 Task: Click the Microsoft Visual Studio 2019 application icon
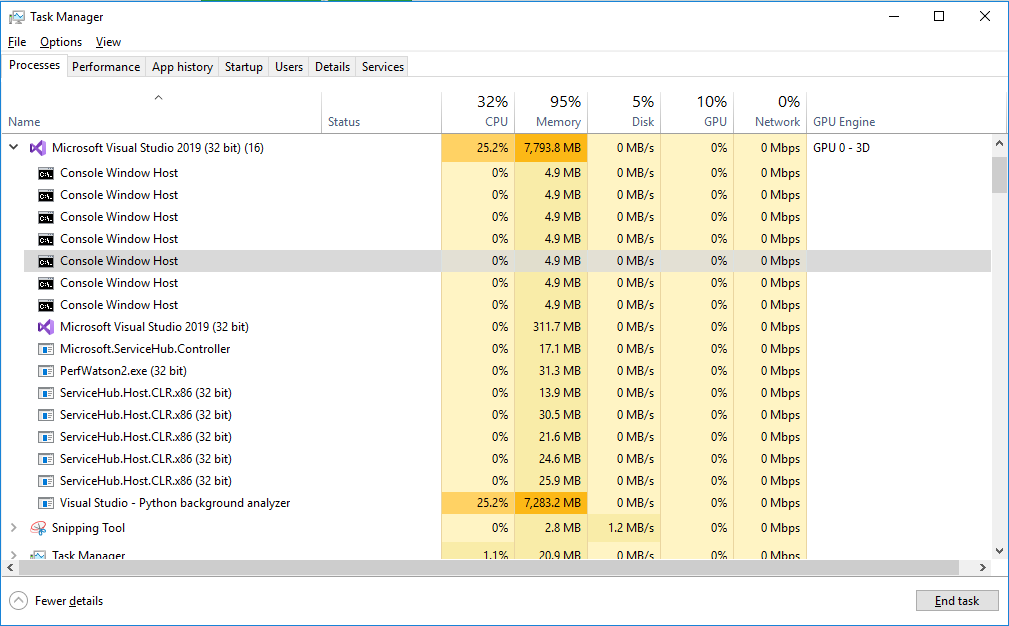[x=38, y=147]
